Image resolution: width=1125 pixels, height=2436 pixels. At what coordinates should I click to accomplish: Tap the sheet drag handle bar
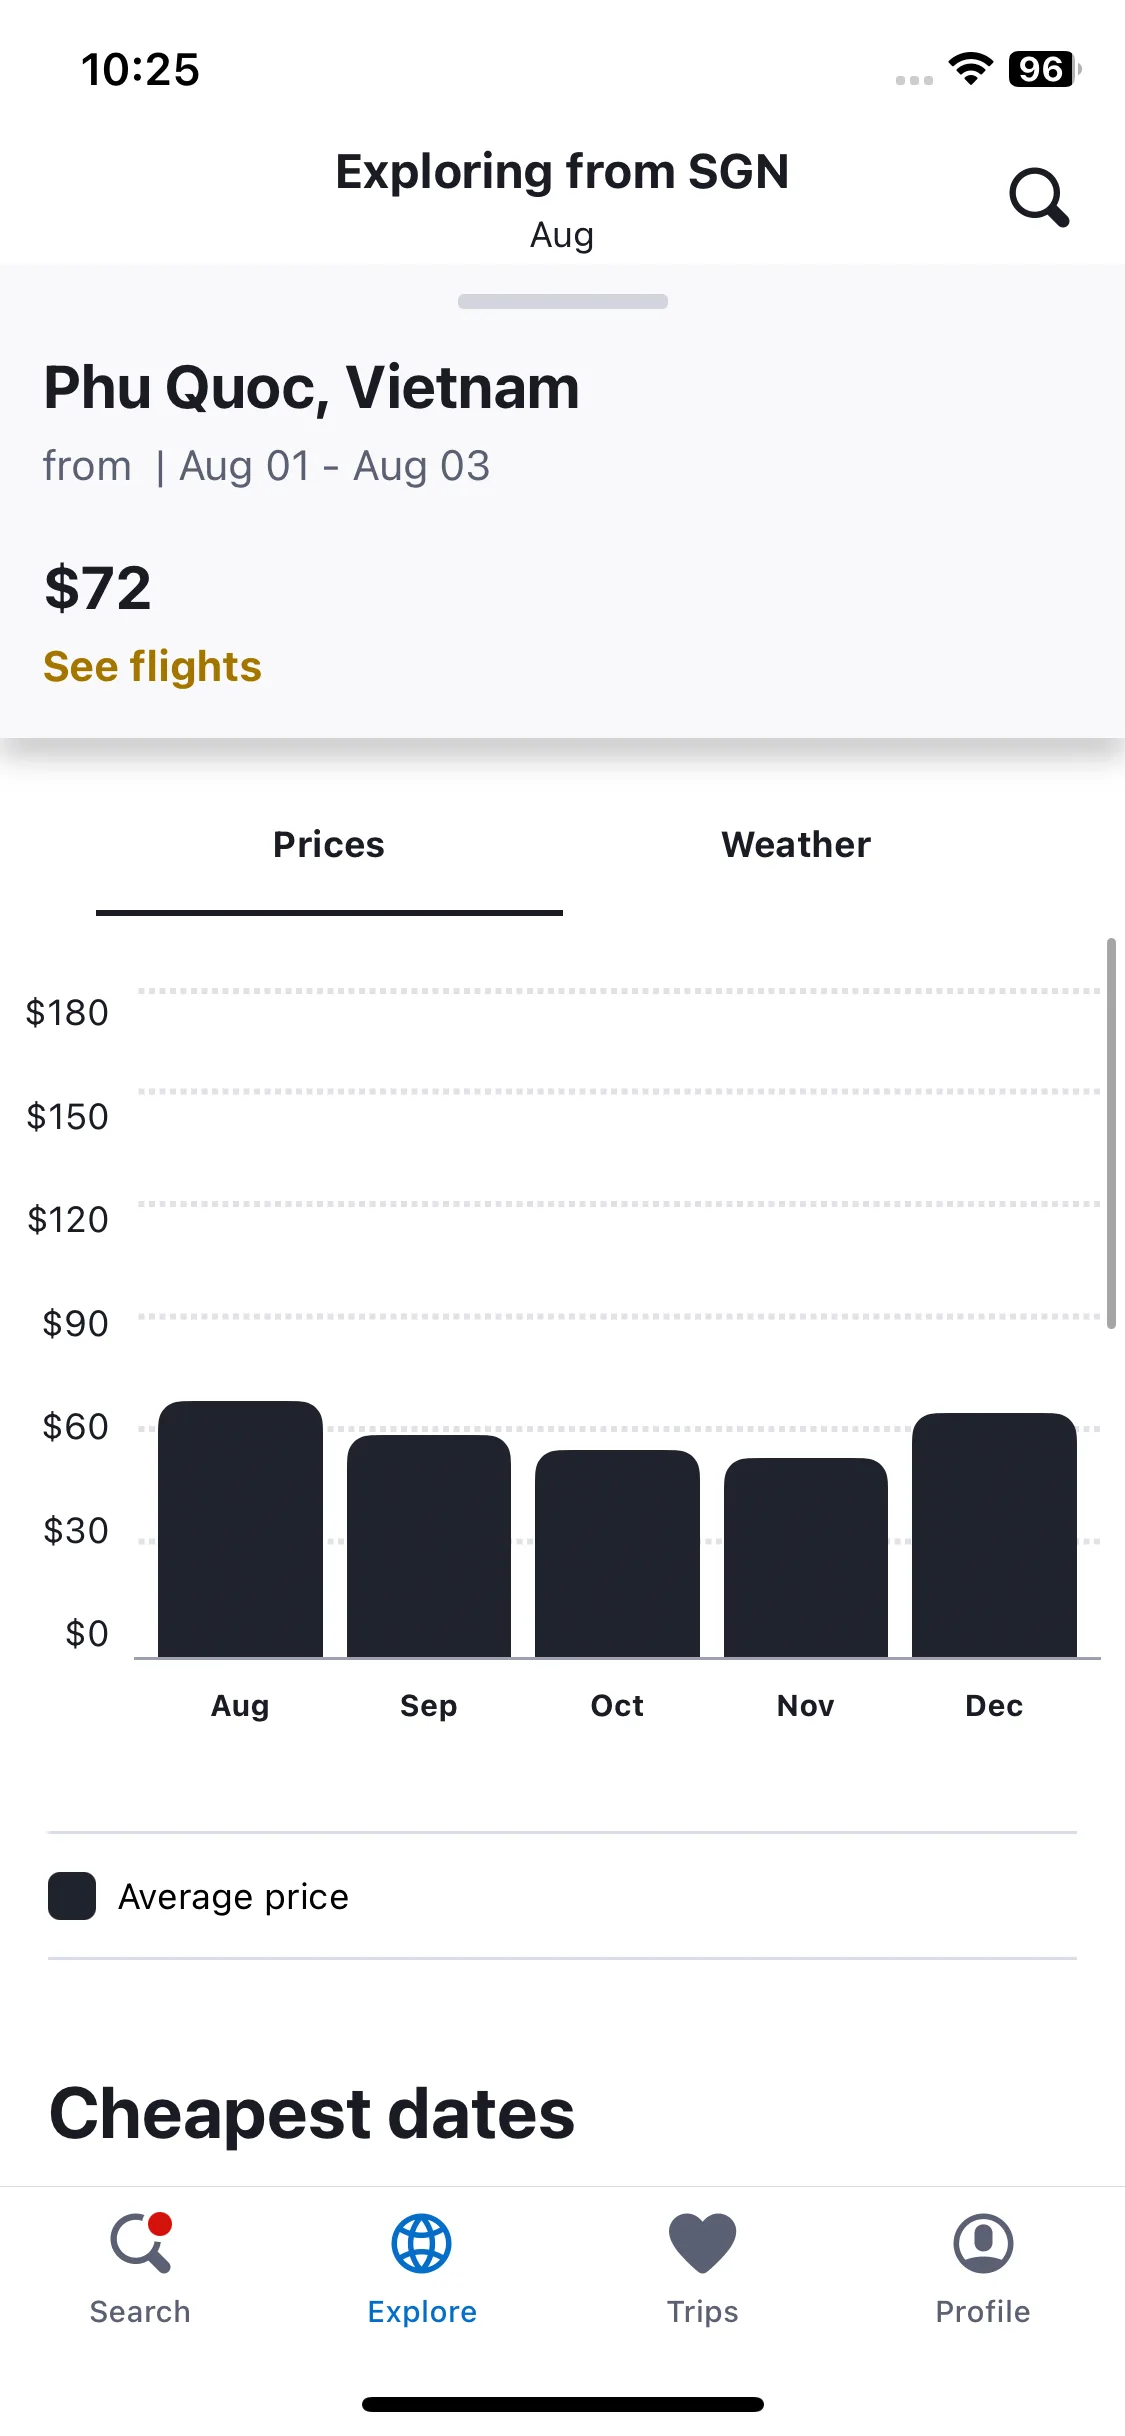(x=563, y=301)
